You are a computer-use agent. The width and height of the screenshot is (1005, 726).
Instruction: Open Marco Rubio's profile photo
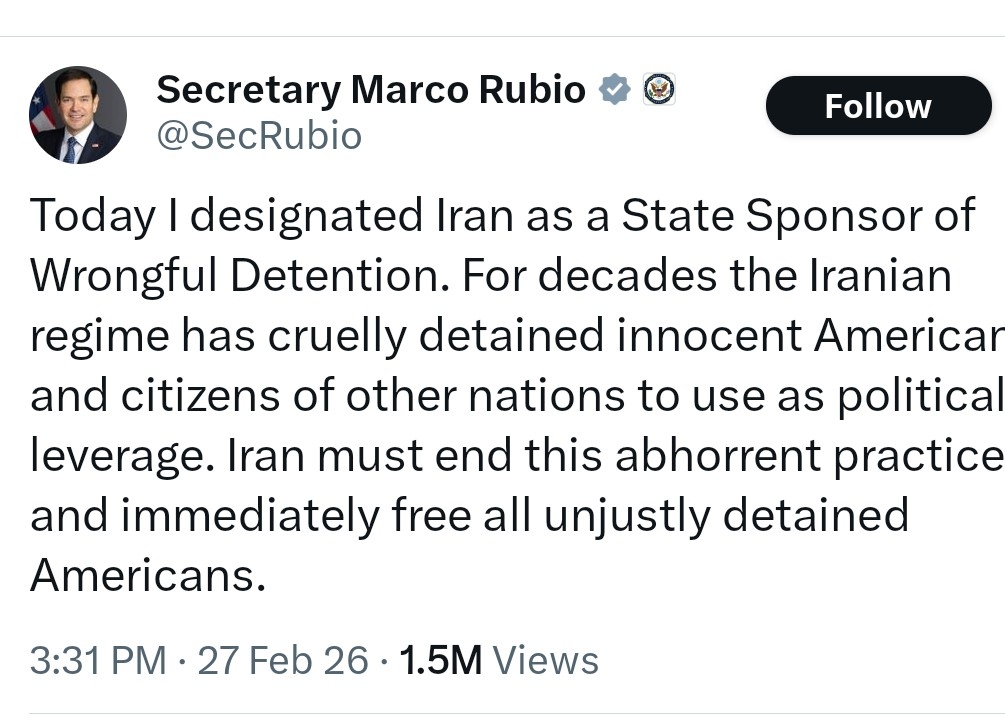pos(78,115)
